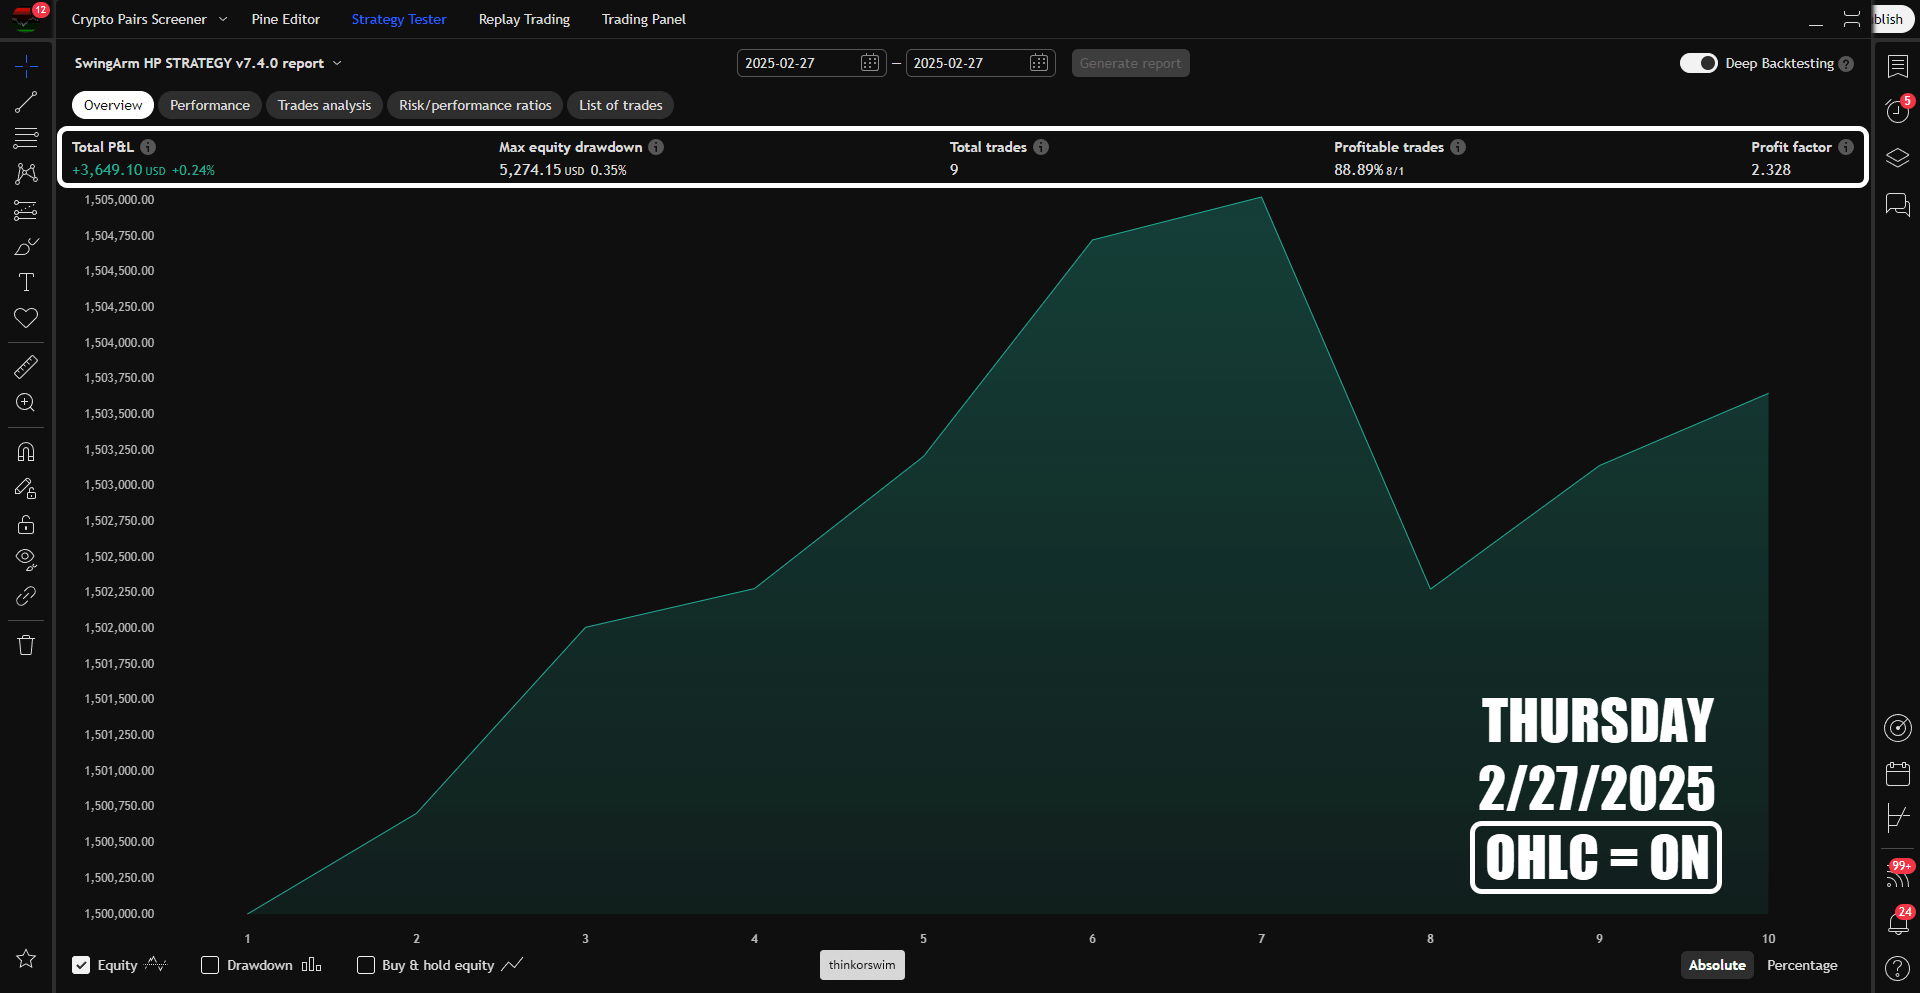Click the ruler measure tool
This screenshot has width=1920, height=993.
point(26,367)
